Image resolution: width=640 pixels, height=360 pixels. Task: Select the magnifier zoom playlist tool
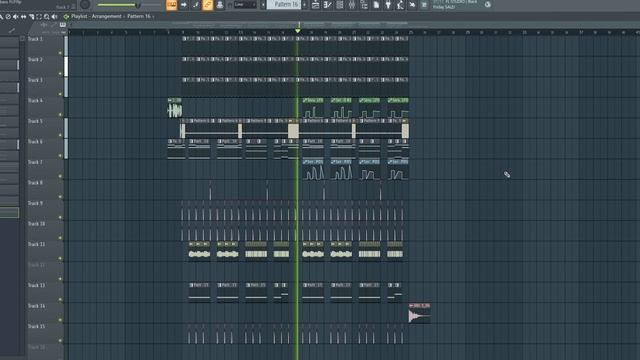pyautogui.click(x=47, y=17)
